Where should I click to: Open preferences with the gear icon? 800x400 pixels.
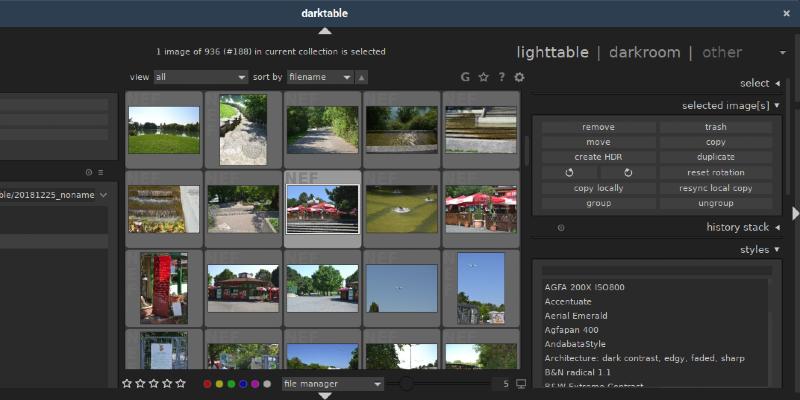pos(519,77)
